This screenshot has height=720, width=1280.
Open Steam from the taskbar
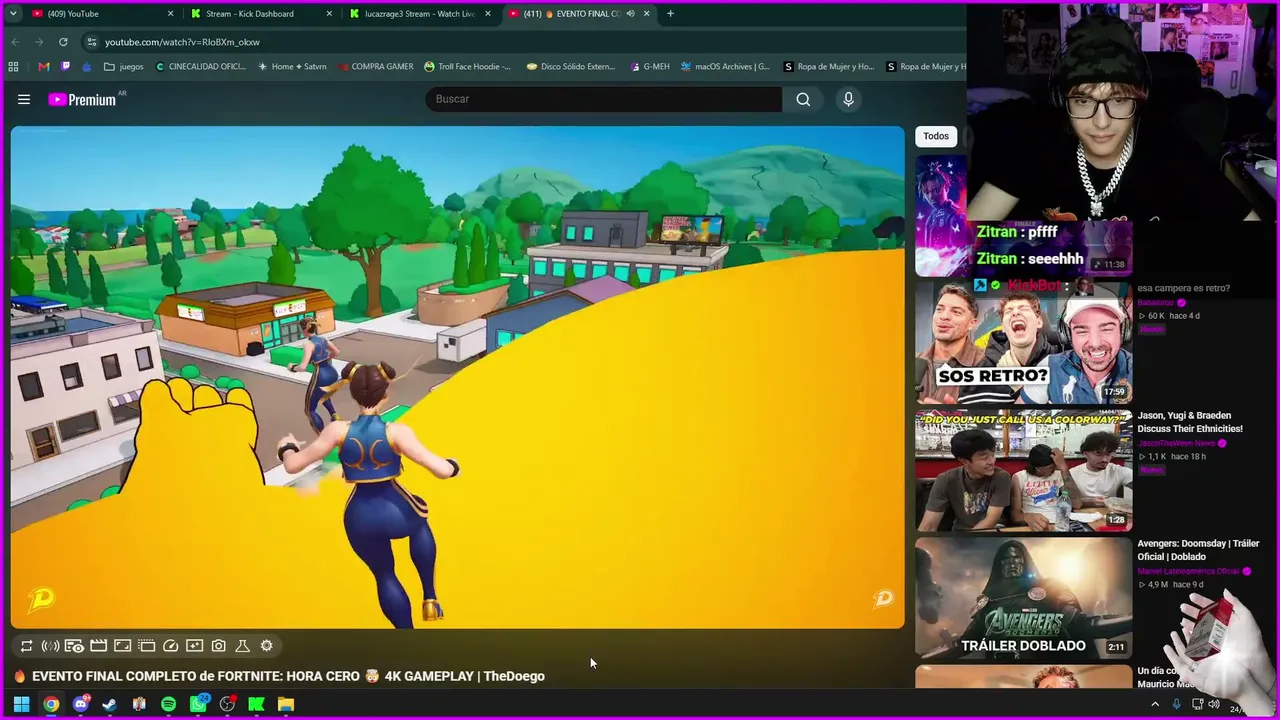(x=109, y=704)
